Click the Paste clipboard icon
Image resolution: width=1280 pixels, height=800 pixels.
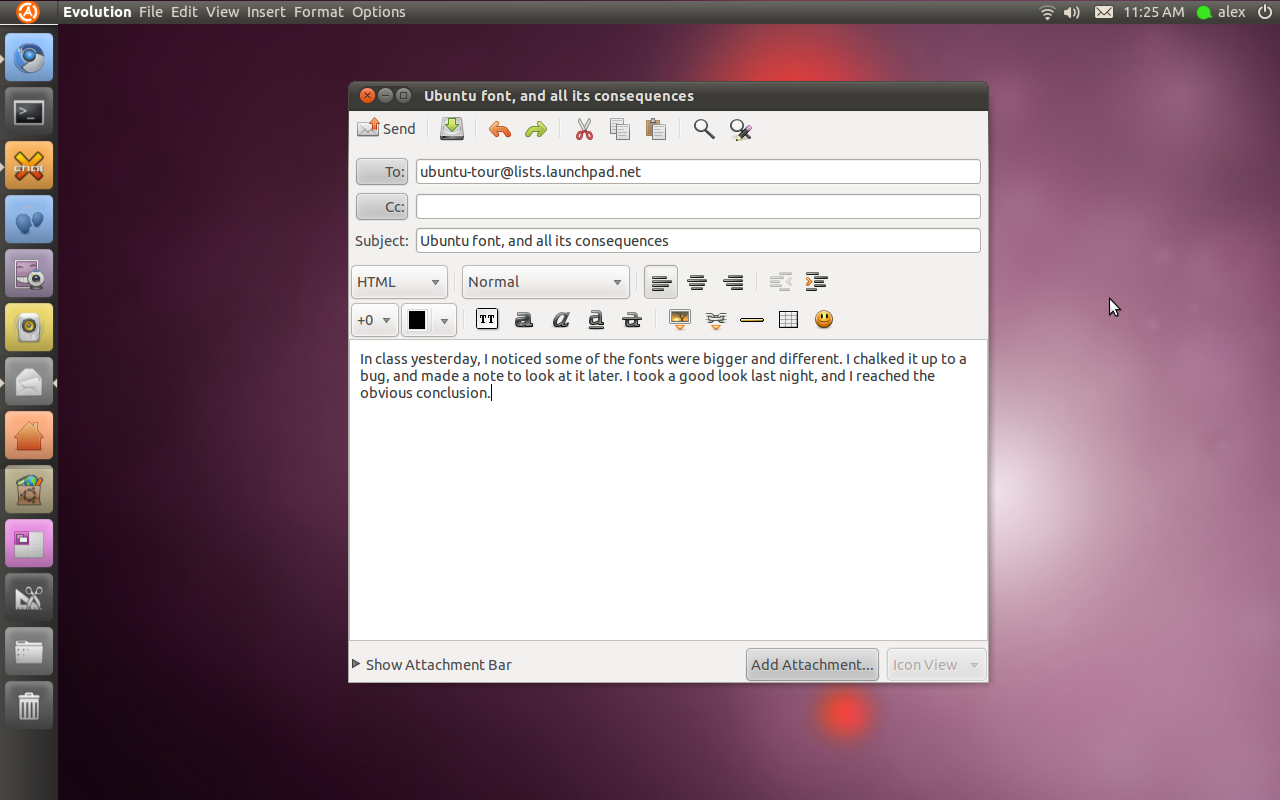coord(656,129)
